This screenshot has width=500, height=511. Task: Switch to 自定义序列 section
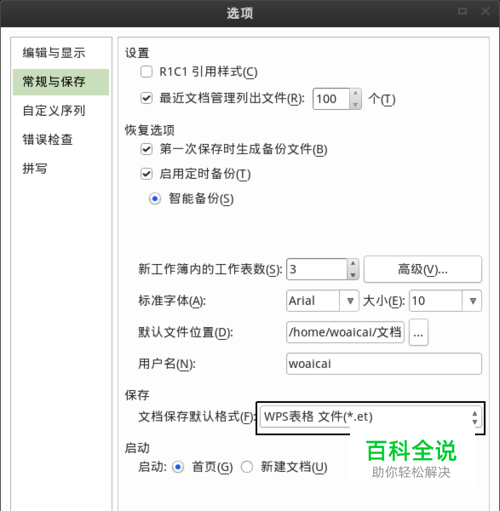(x=54, y=111)
